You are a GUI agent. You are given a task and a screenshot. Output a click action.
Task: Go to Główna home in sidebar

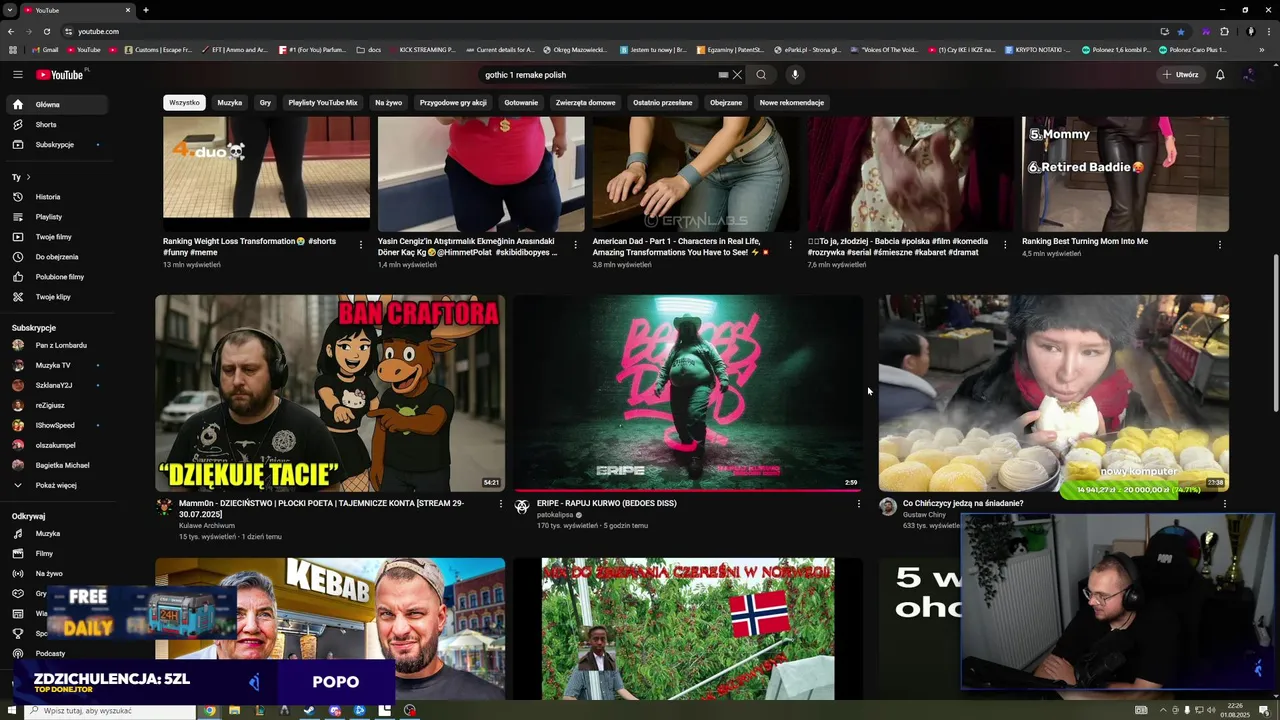[57, 104]
